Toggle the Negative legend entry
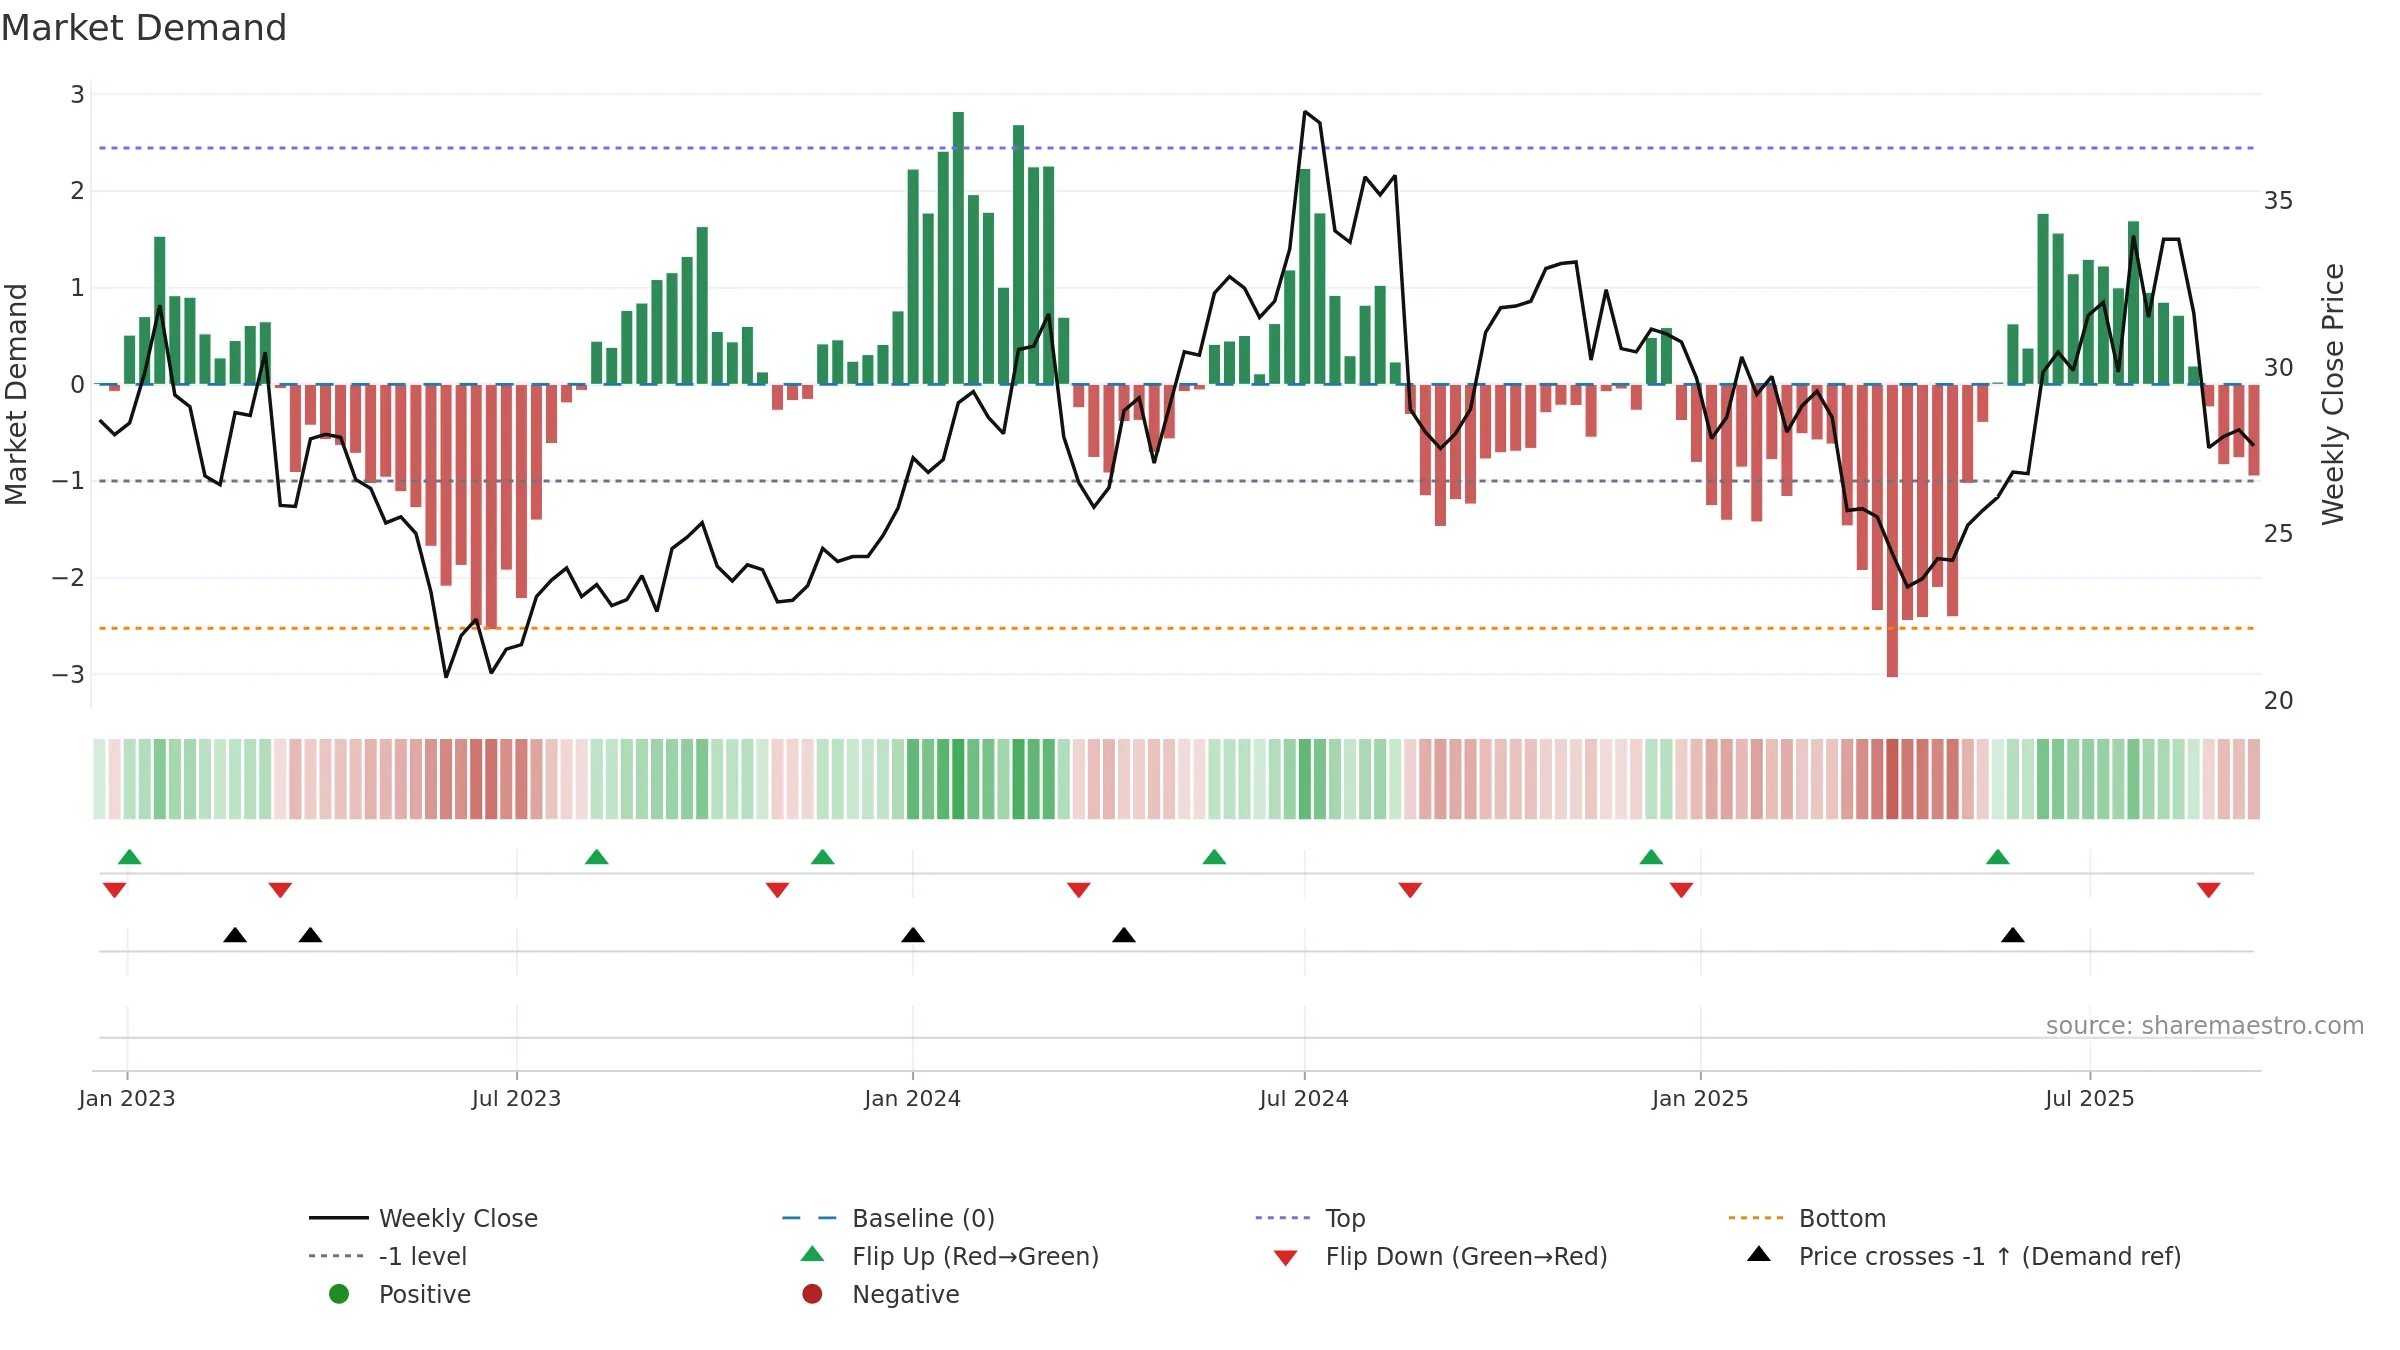Viewport: 2400px width, 1350px height. (881, 1294)
